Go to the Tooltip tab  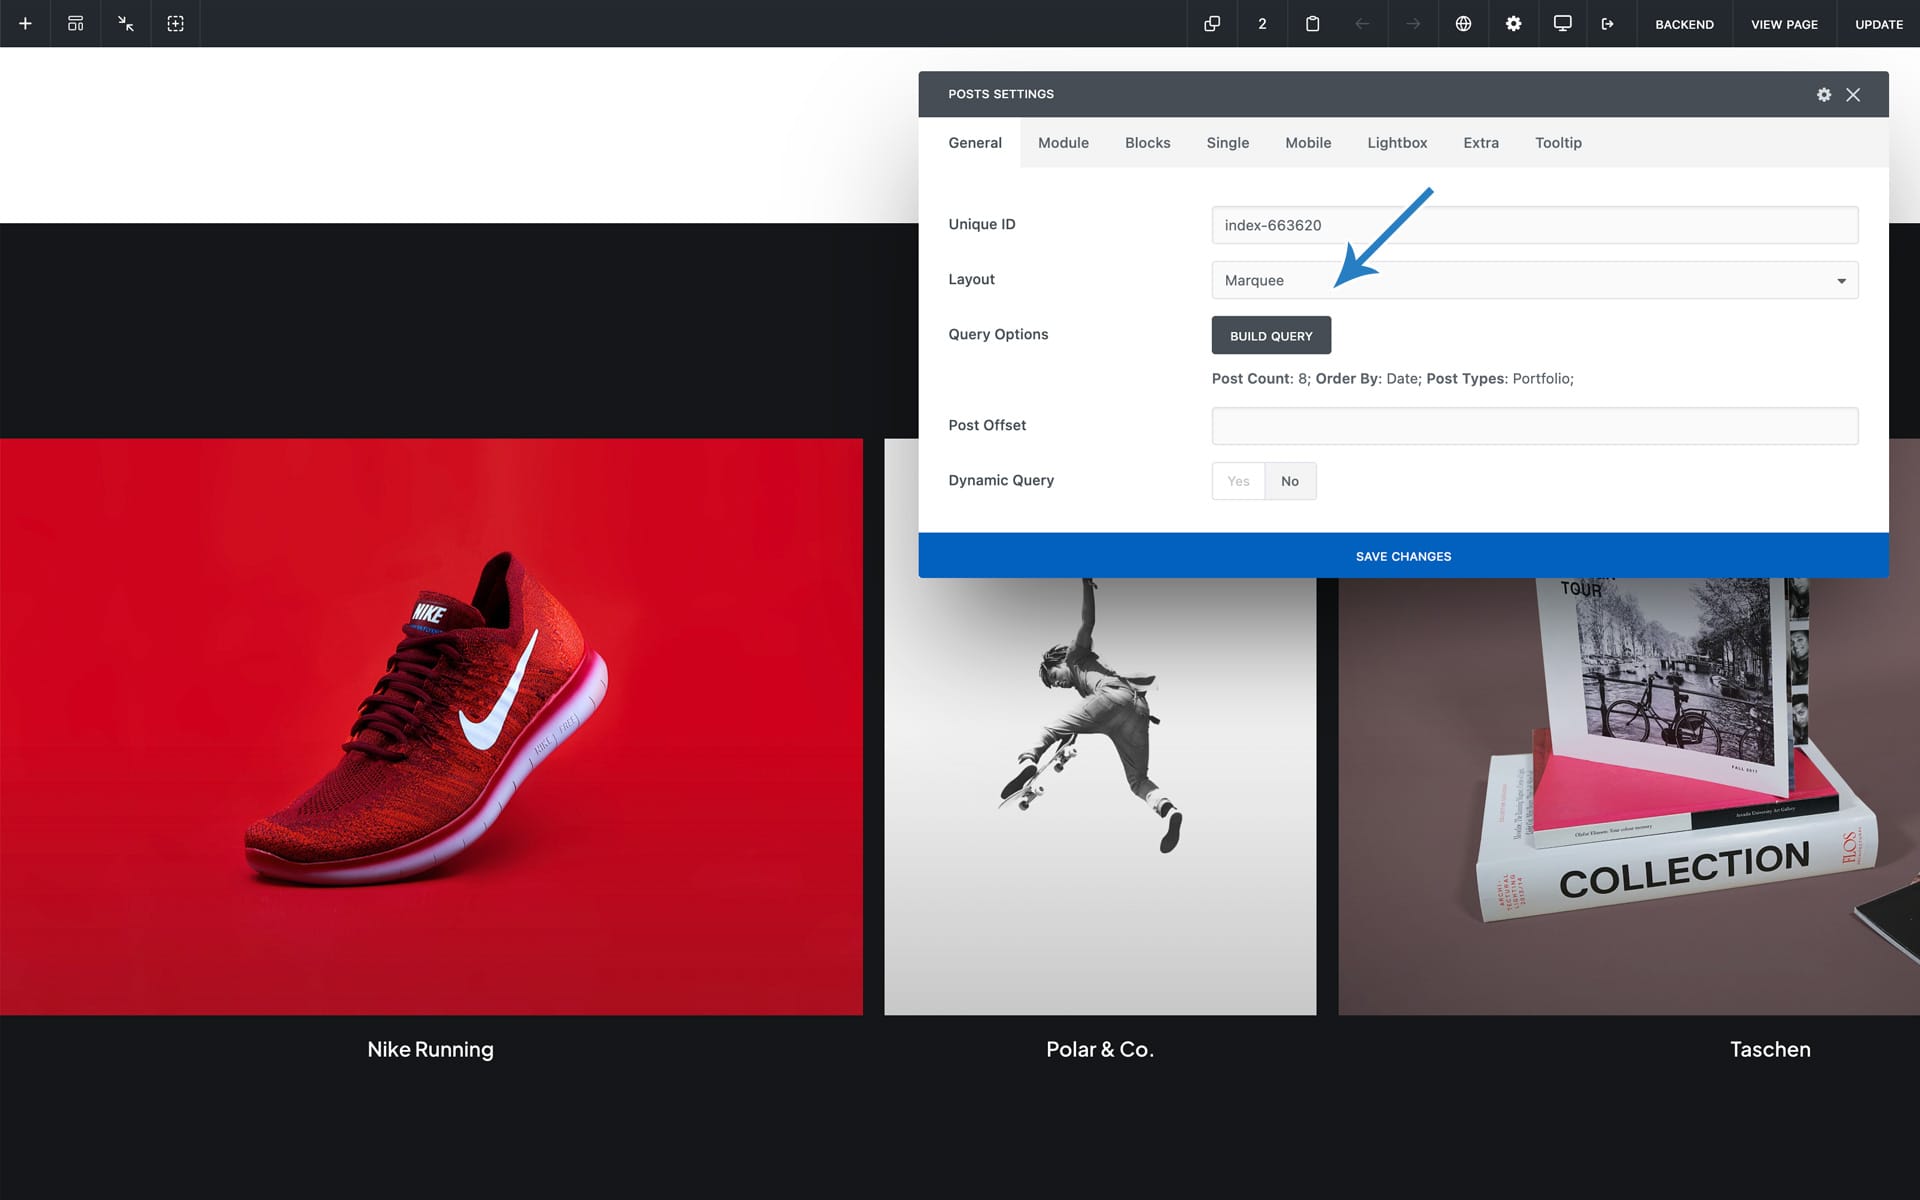pyautogui.click(x=1557, y=143)
